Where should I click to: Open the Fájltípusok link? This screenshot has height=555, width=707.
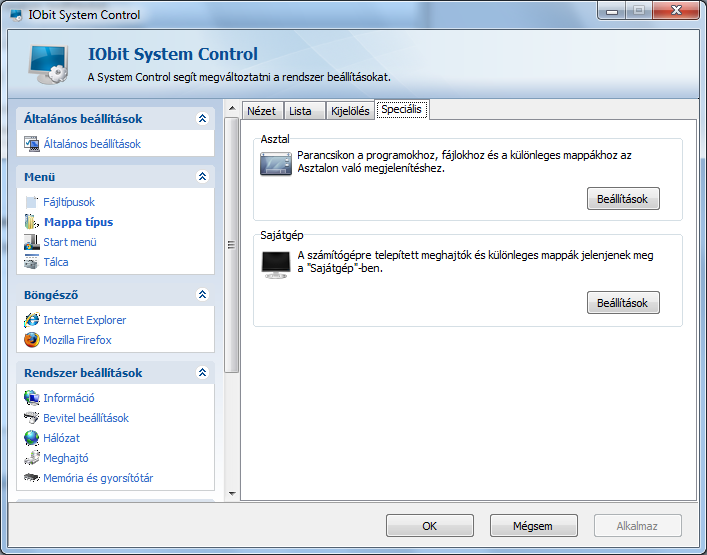(69, 202)
